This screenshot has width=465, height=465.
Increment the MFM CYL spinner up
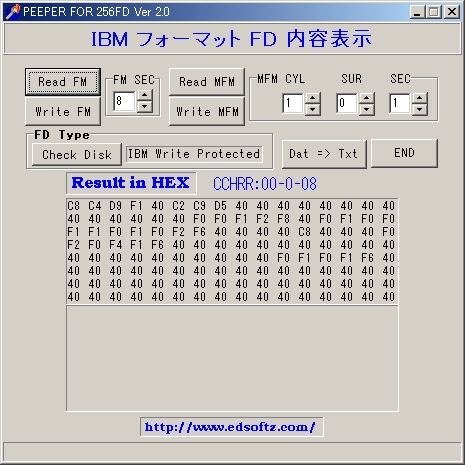[x=313, y=98]
